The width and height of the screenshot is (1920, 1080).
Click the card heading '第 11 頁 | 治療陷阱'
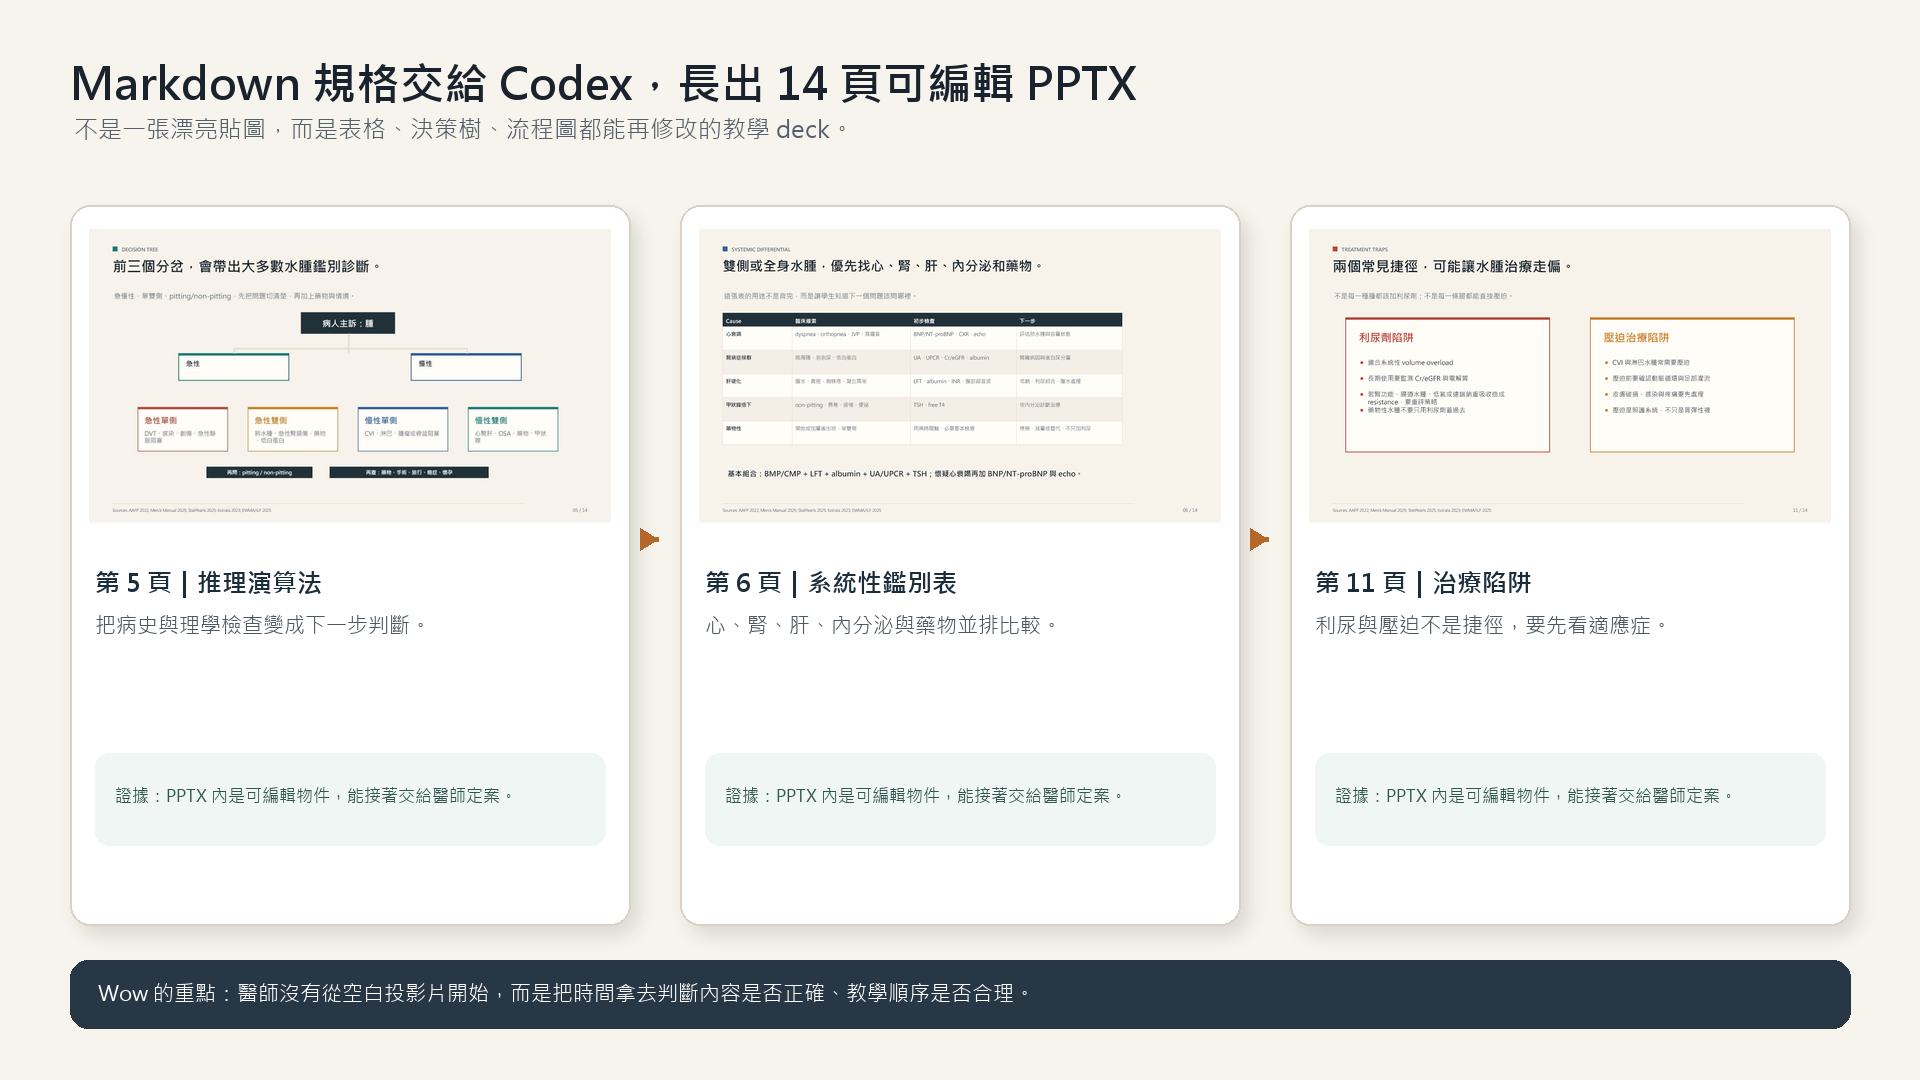tap(1423, 583)
